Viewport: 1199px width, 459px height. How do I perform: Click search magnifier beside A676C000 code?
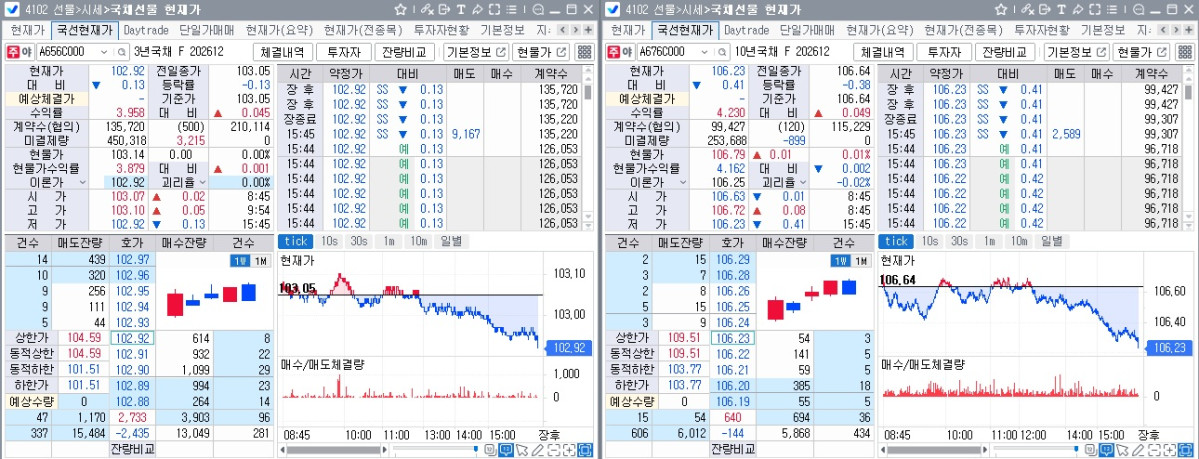[722, 52]
